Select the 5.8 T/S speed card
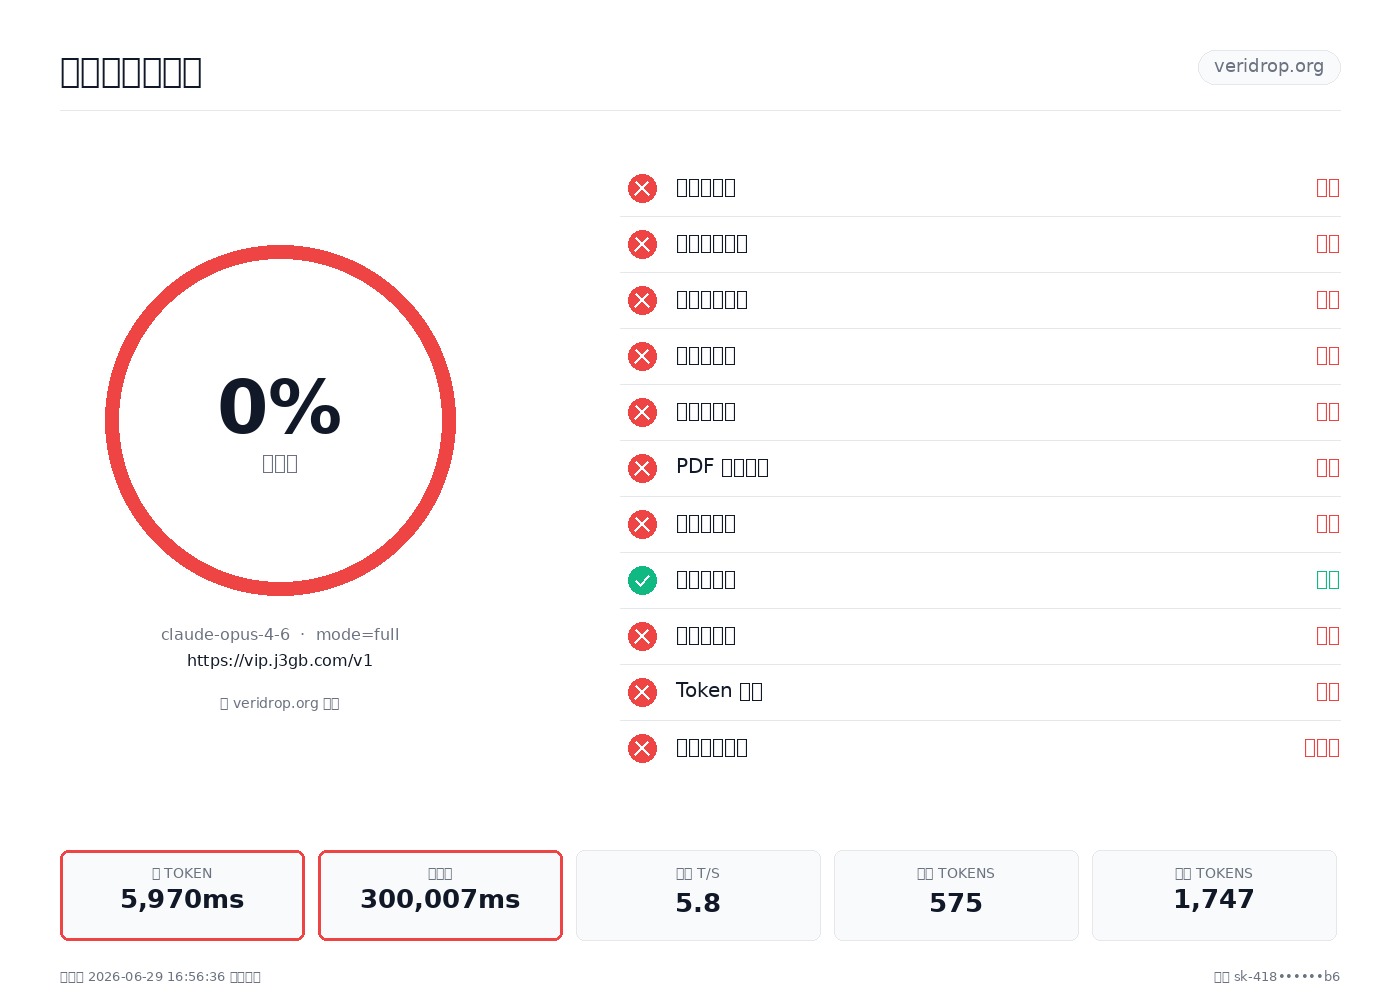Screen dimensions: 1400x1000 [698, 895]
